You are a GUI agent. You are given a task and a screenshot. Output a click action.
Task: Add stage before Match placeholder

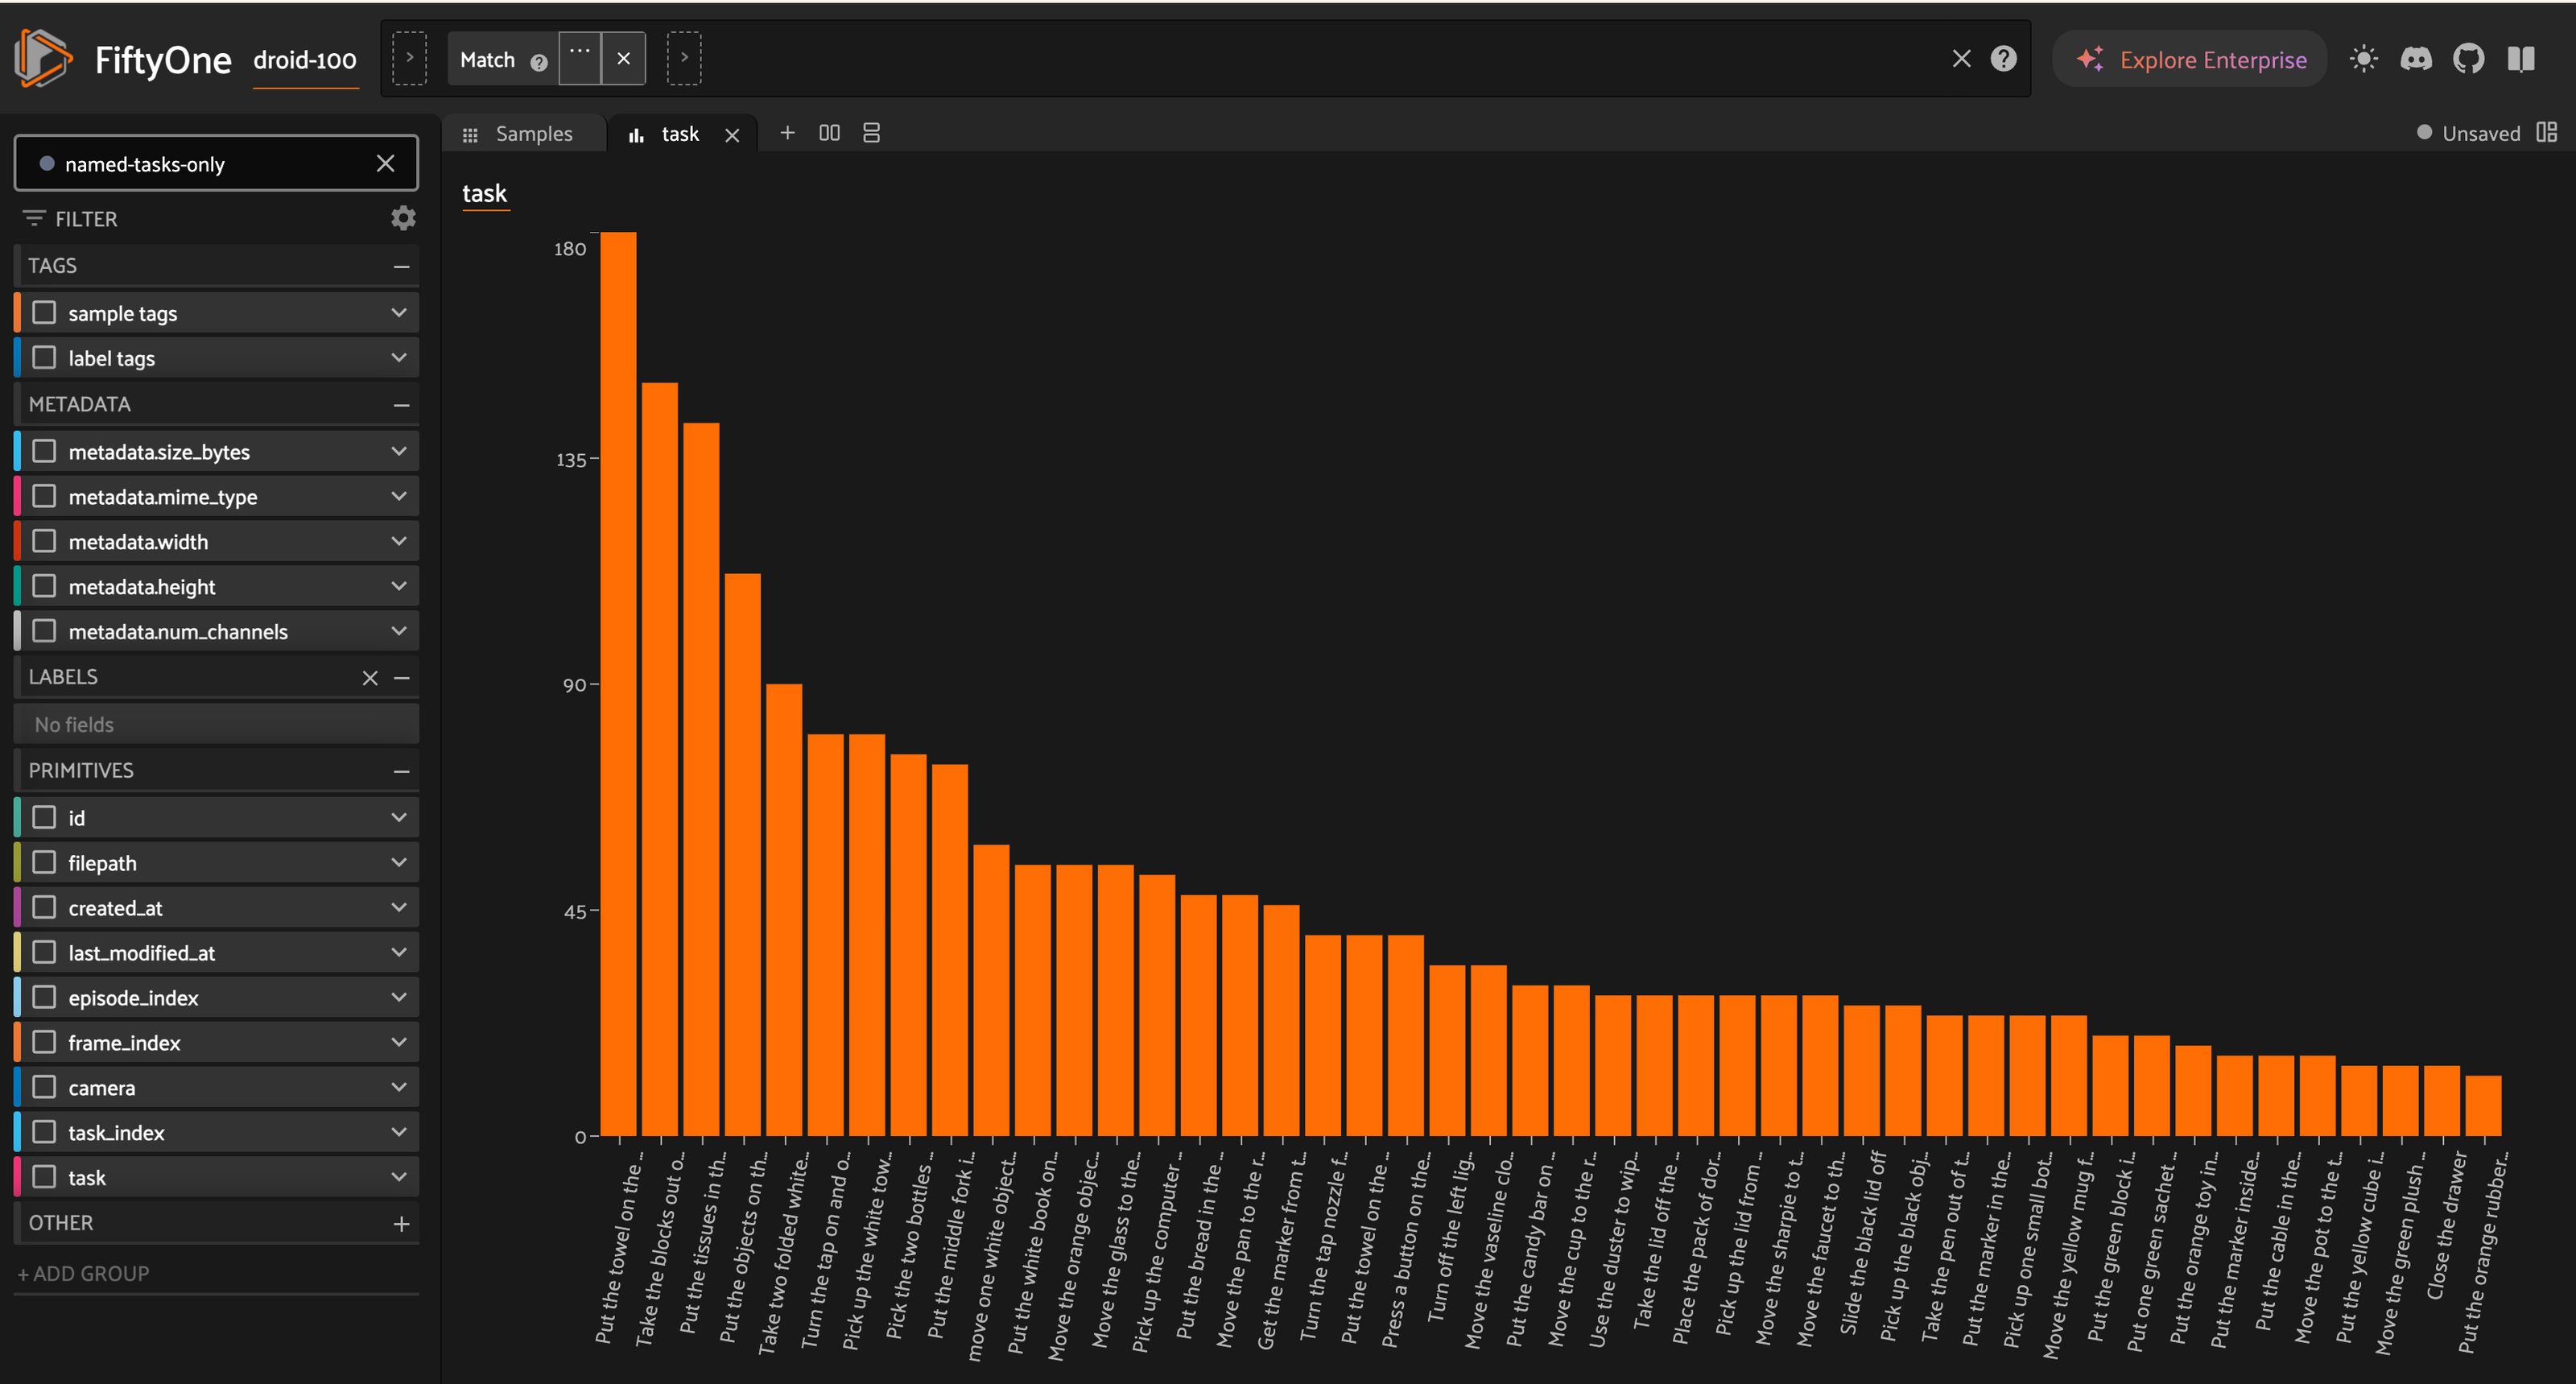[409, 58]
